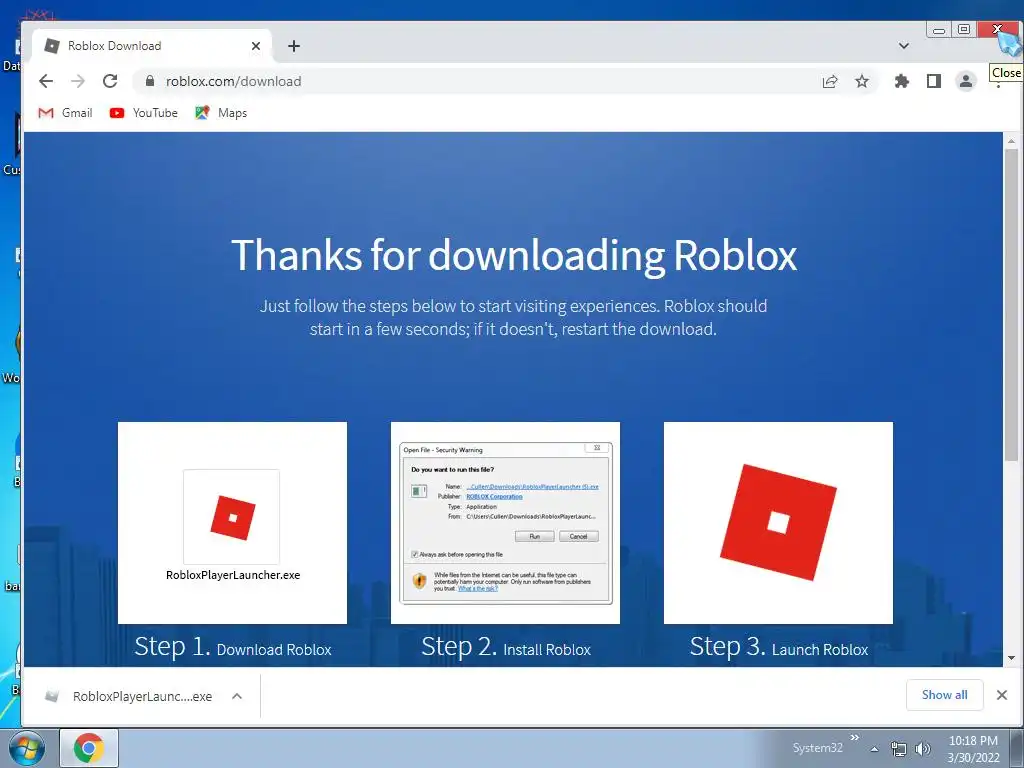Click the Thanks for downloading Roblox heading
Image resolution: width=1024 pixels, height=768 pixels.
point(514,255)
